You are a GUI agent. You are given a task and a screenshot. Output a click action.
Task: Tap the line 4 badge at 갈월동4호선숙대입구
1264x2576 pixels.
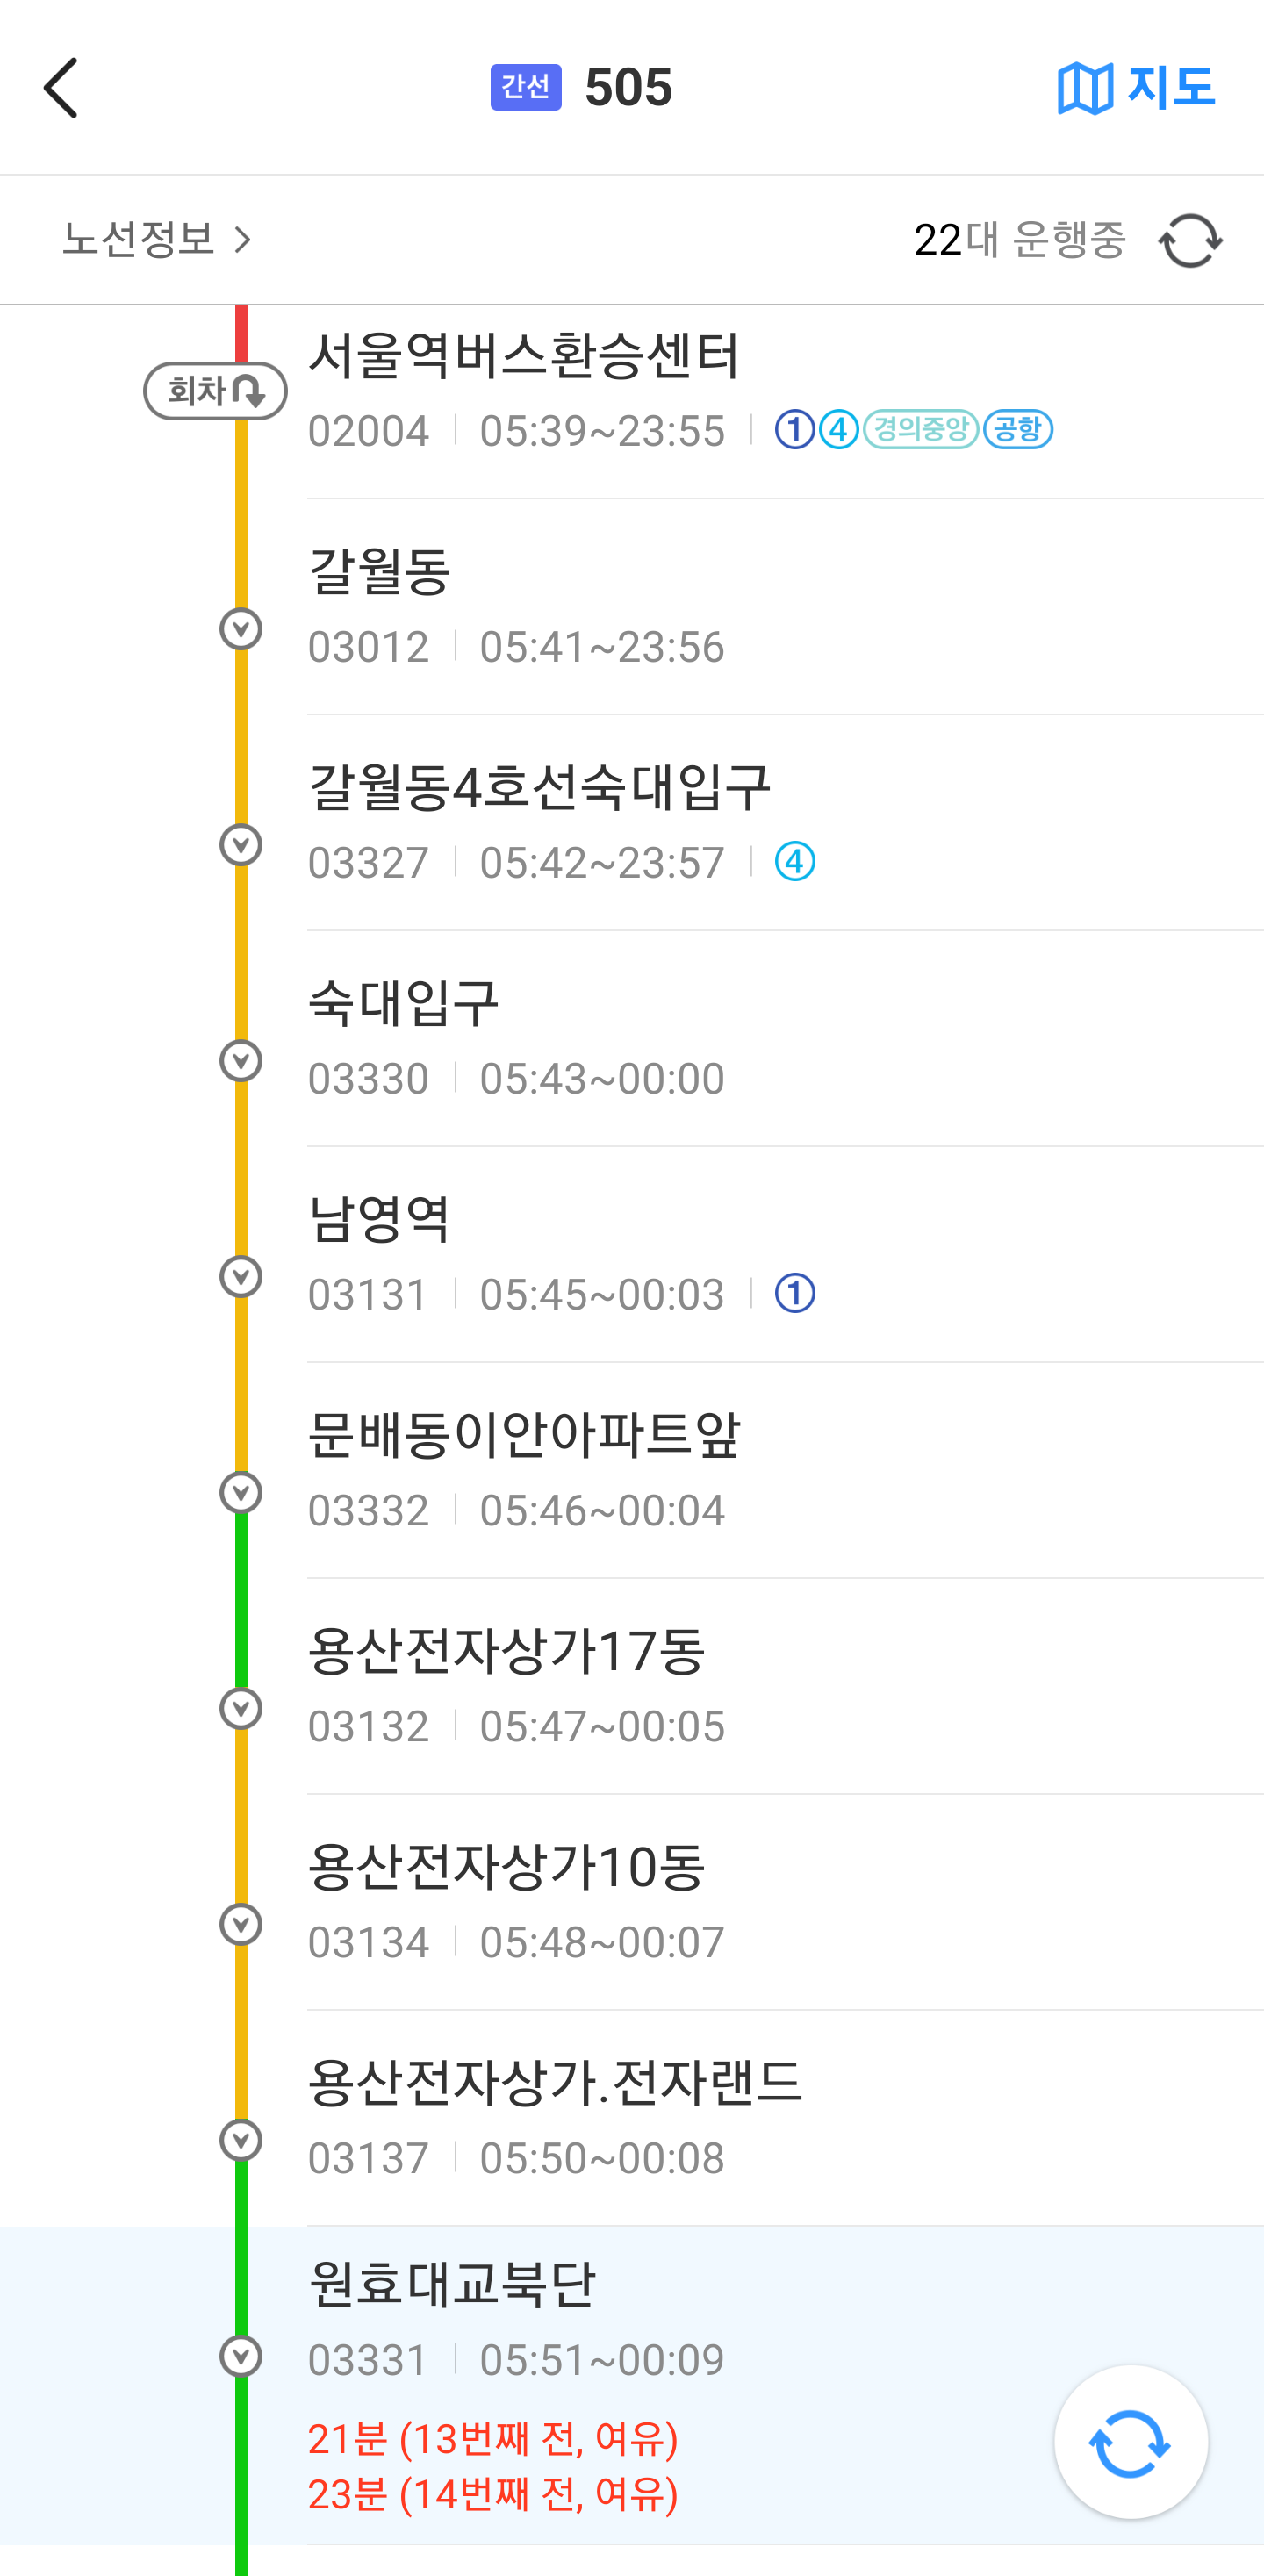(x=795, y=862)
